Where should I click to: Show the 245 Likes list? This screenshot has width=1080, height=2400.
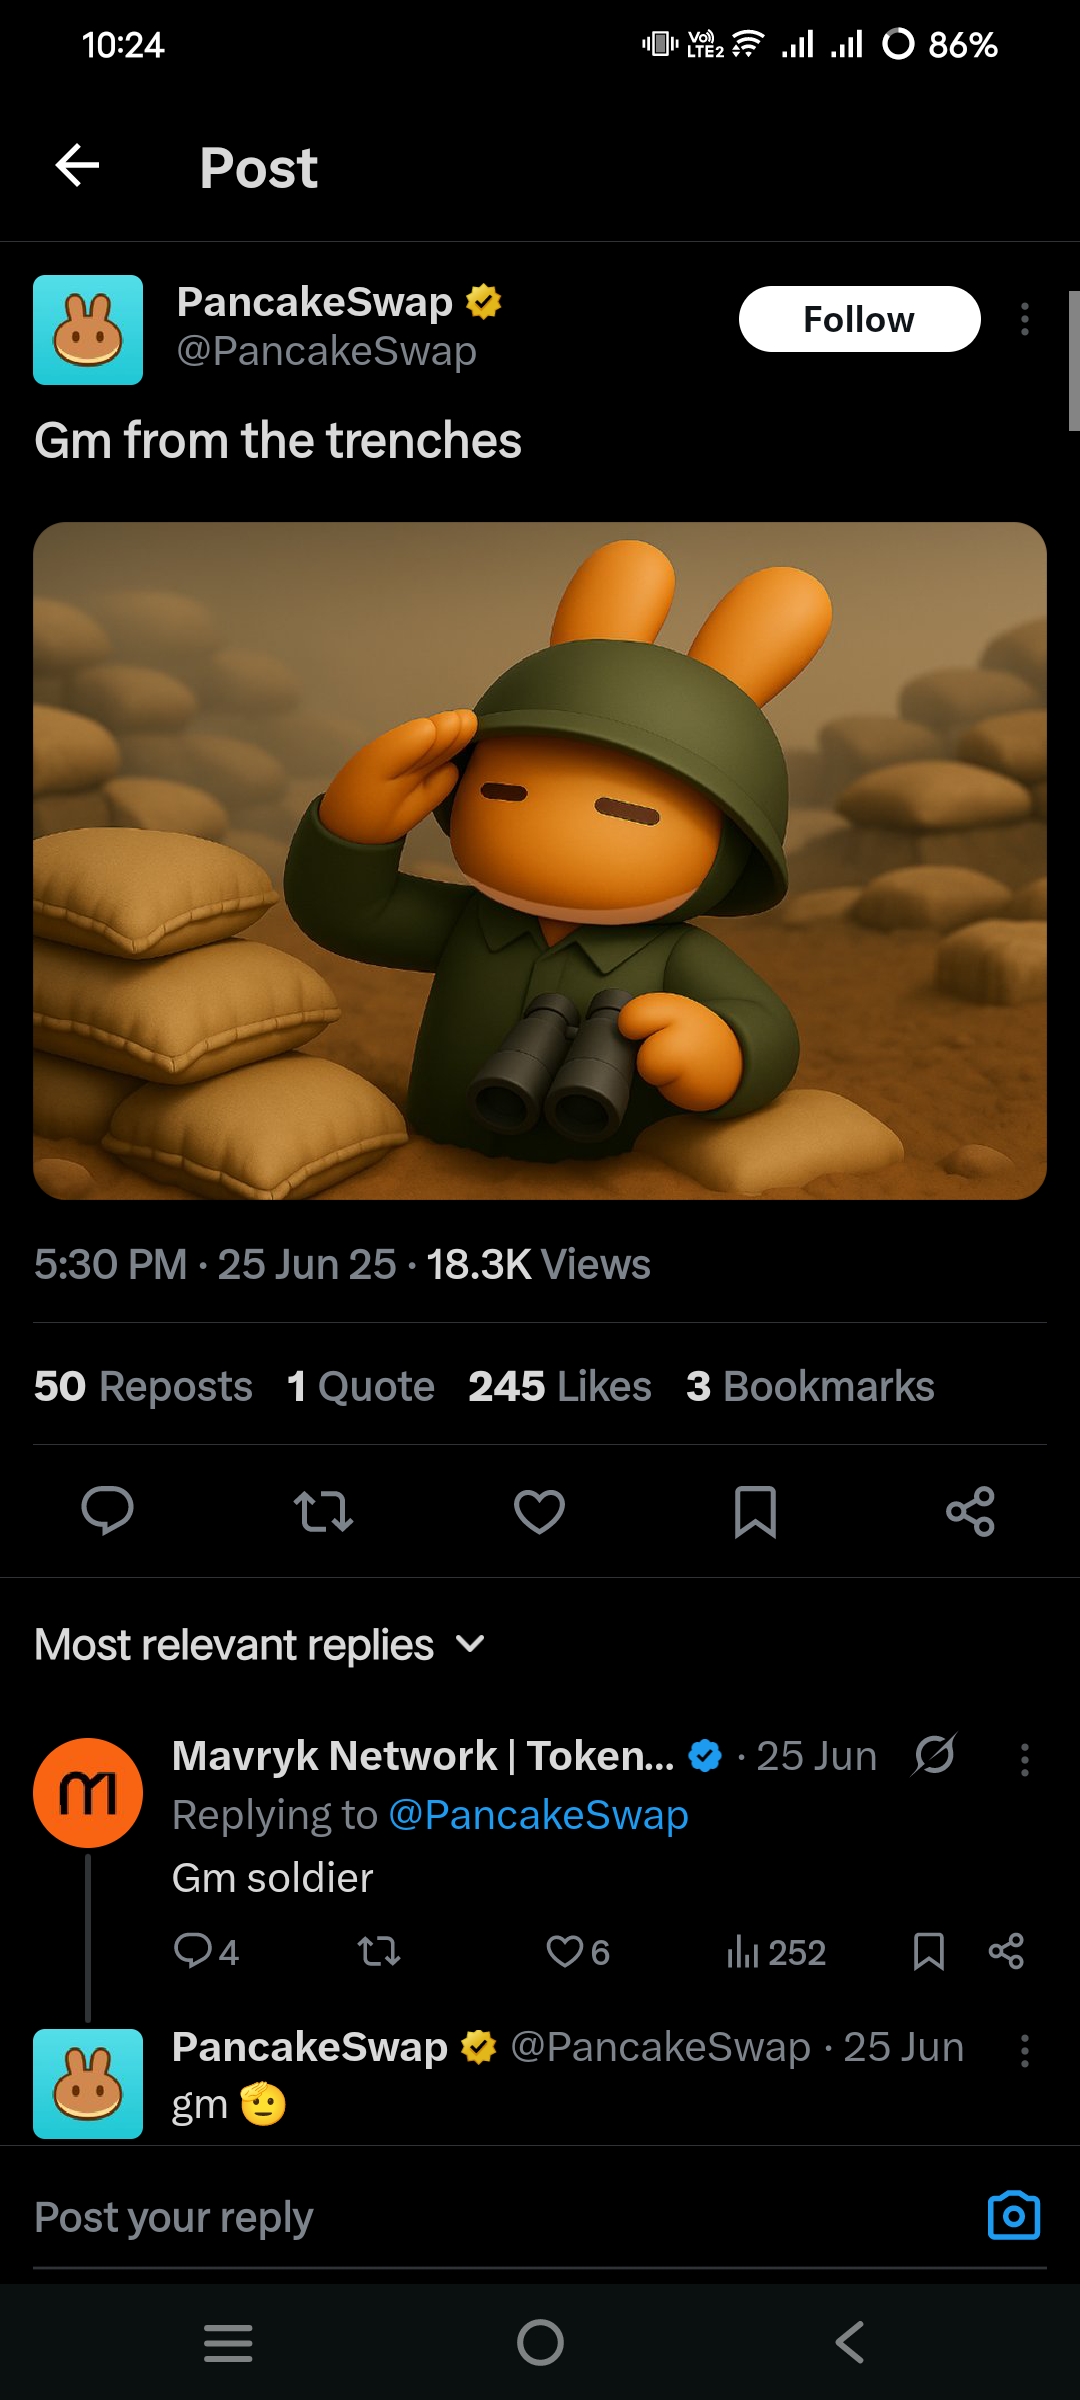click(x=559, y=1386)
